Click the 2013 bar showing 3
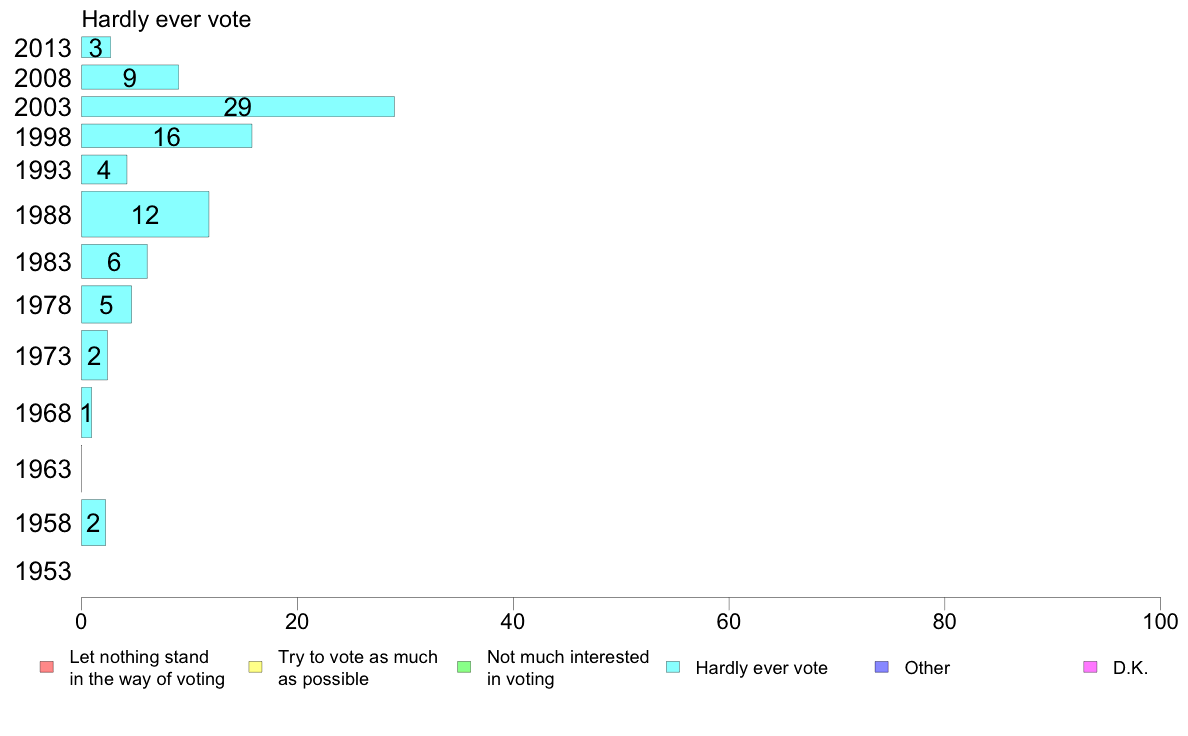This screenshot has width=1188, height=736. pyautogui.click(x=96, y=48)
